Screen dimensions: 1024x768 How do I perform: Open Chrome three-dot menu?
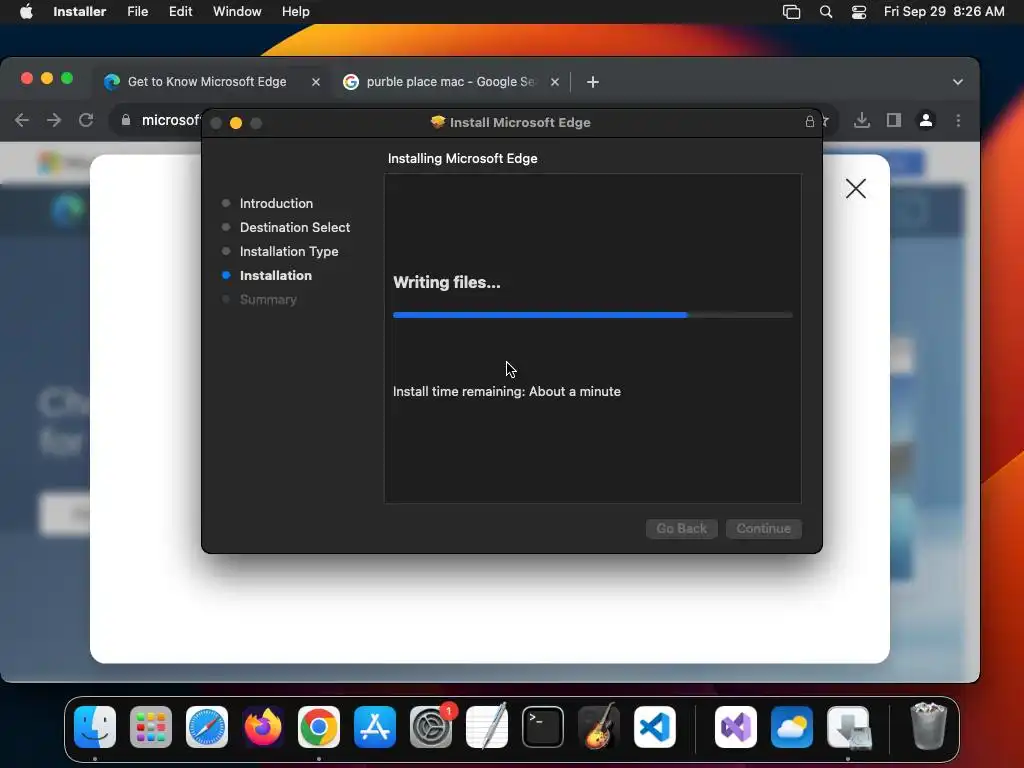coord(958,120)
